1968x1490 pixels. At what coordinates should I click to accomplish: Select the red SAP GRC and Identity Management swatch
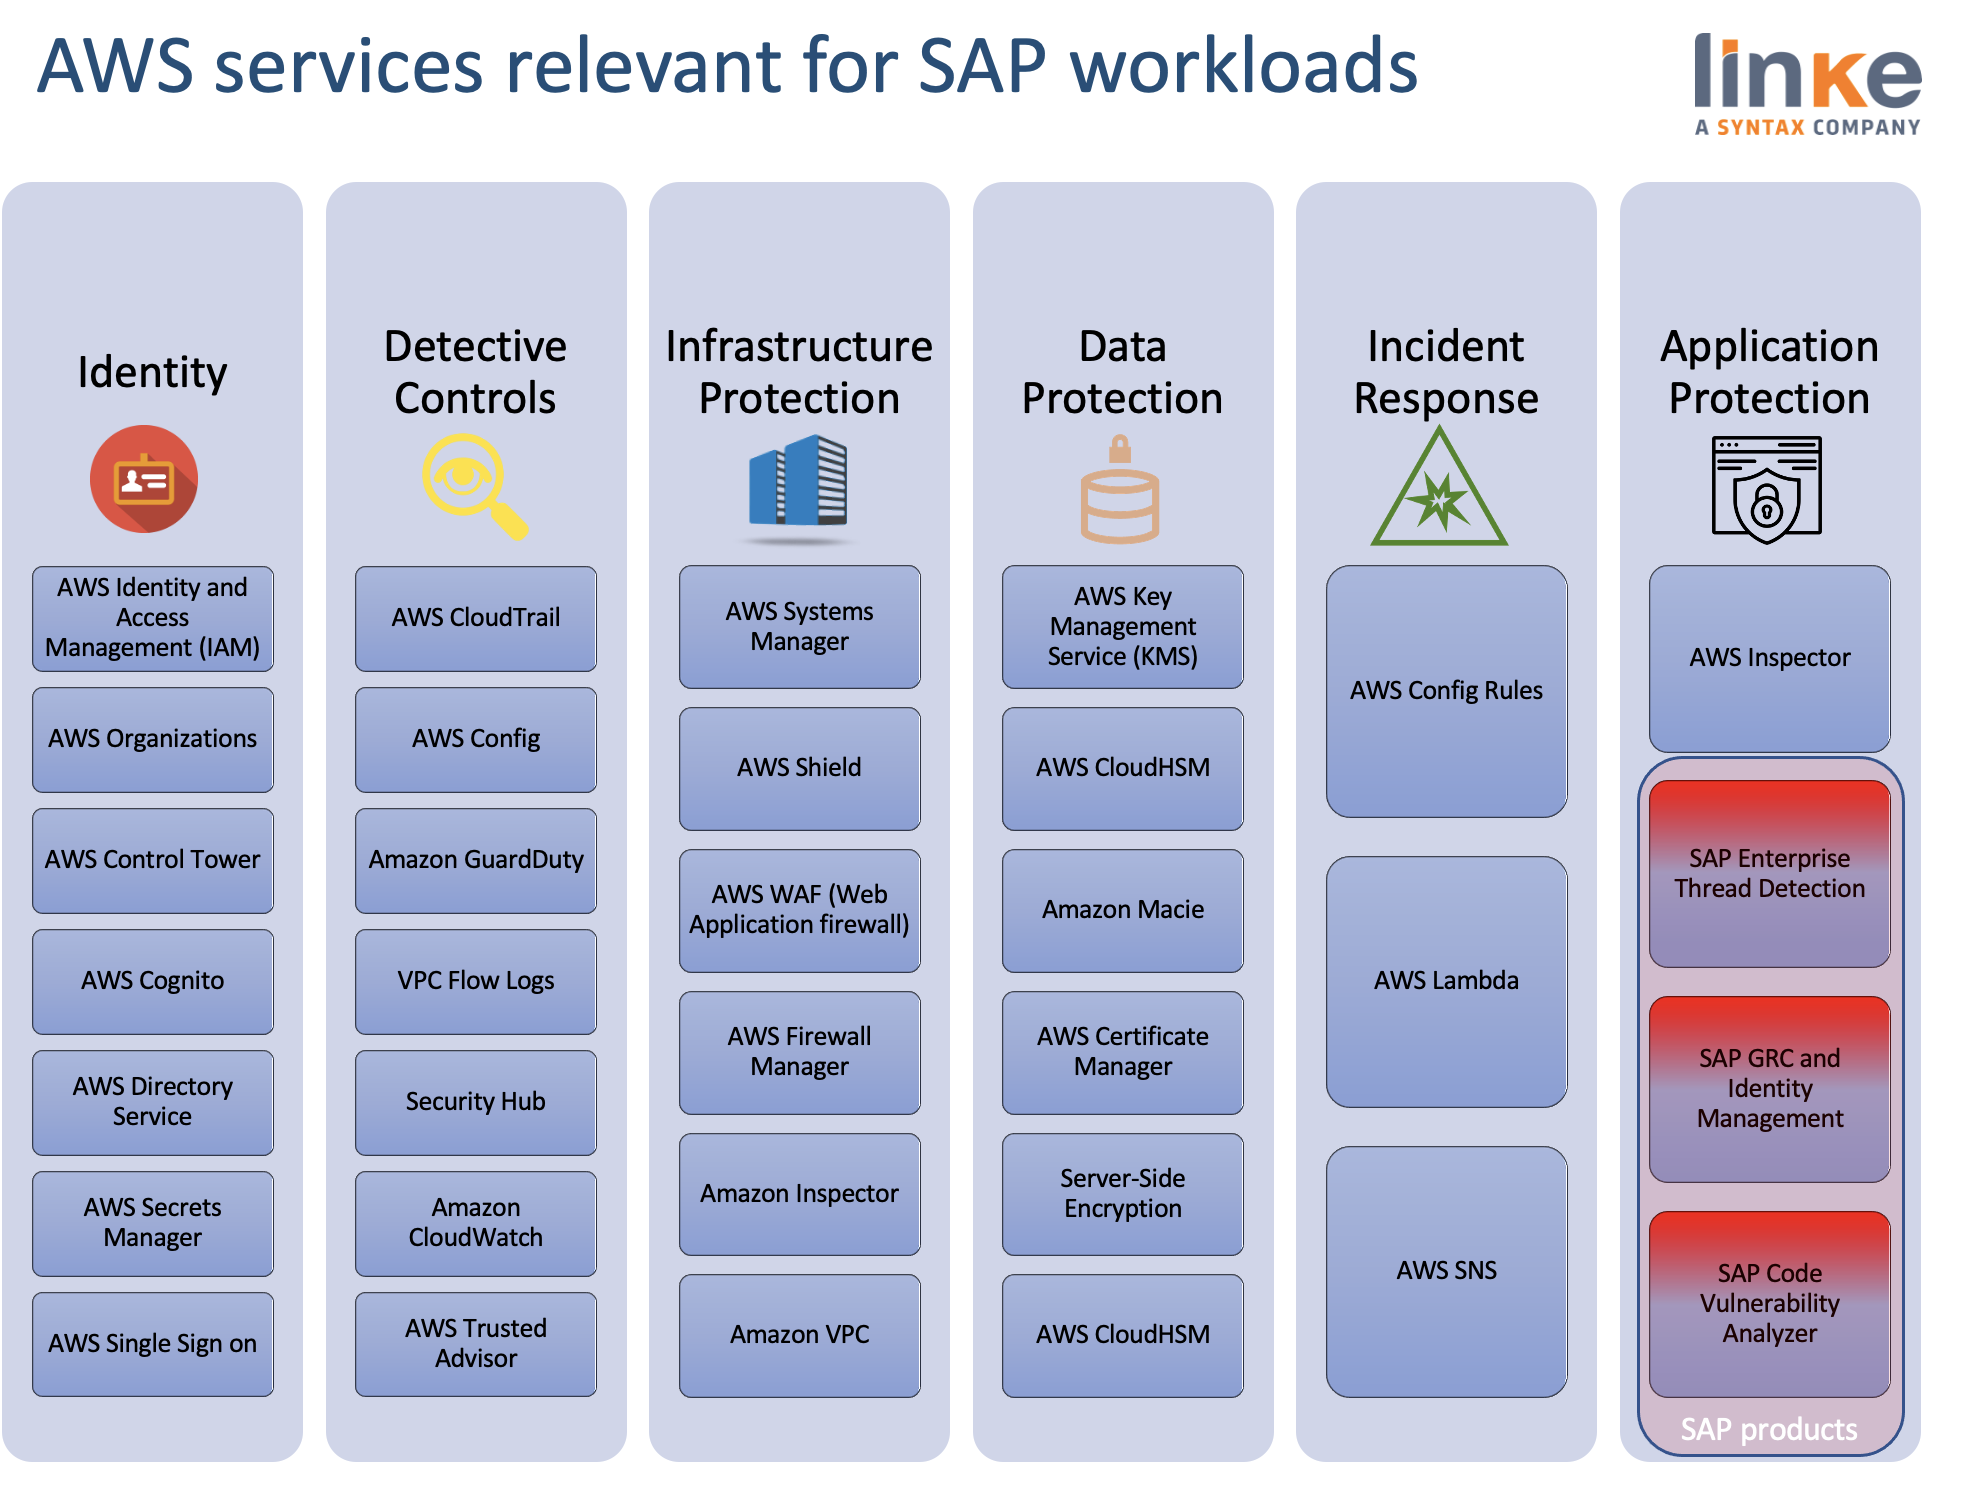click(x=1768, y=1089)
